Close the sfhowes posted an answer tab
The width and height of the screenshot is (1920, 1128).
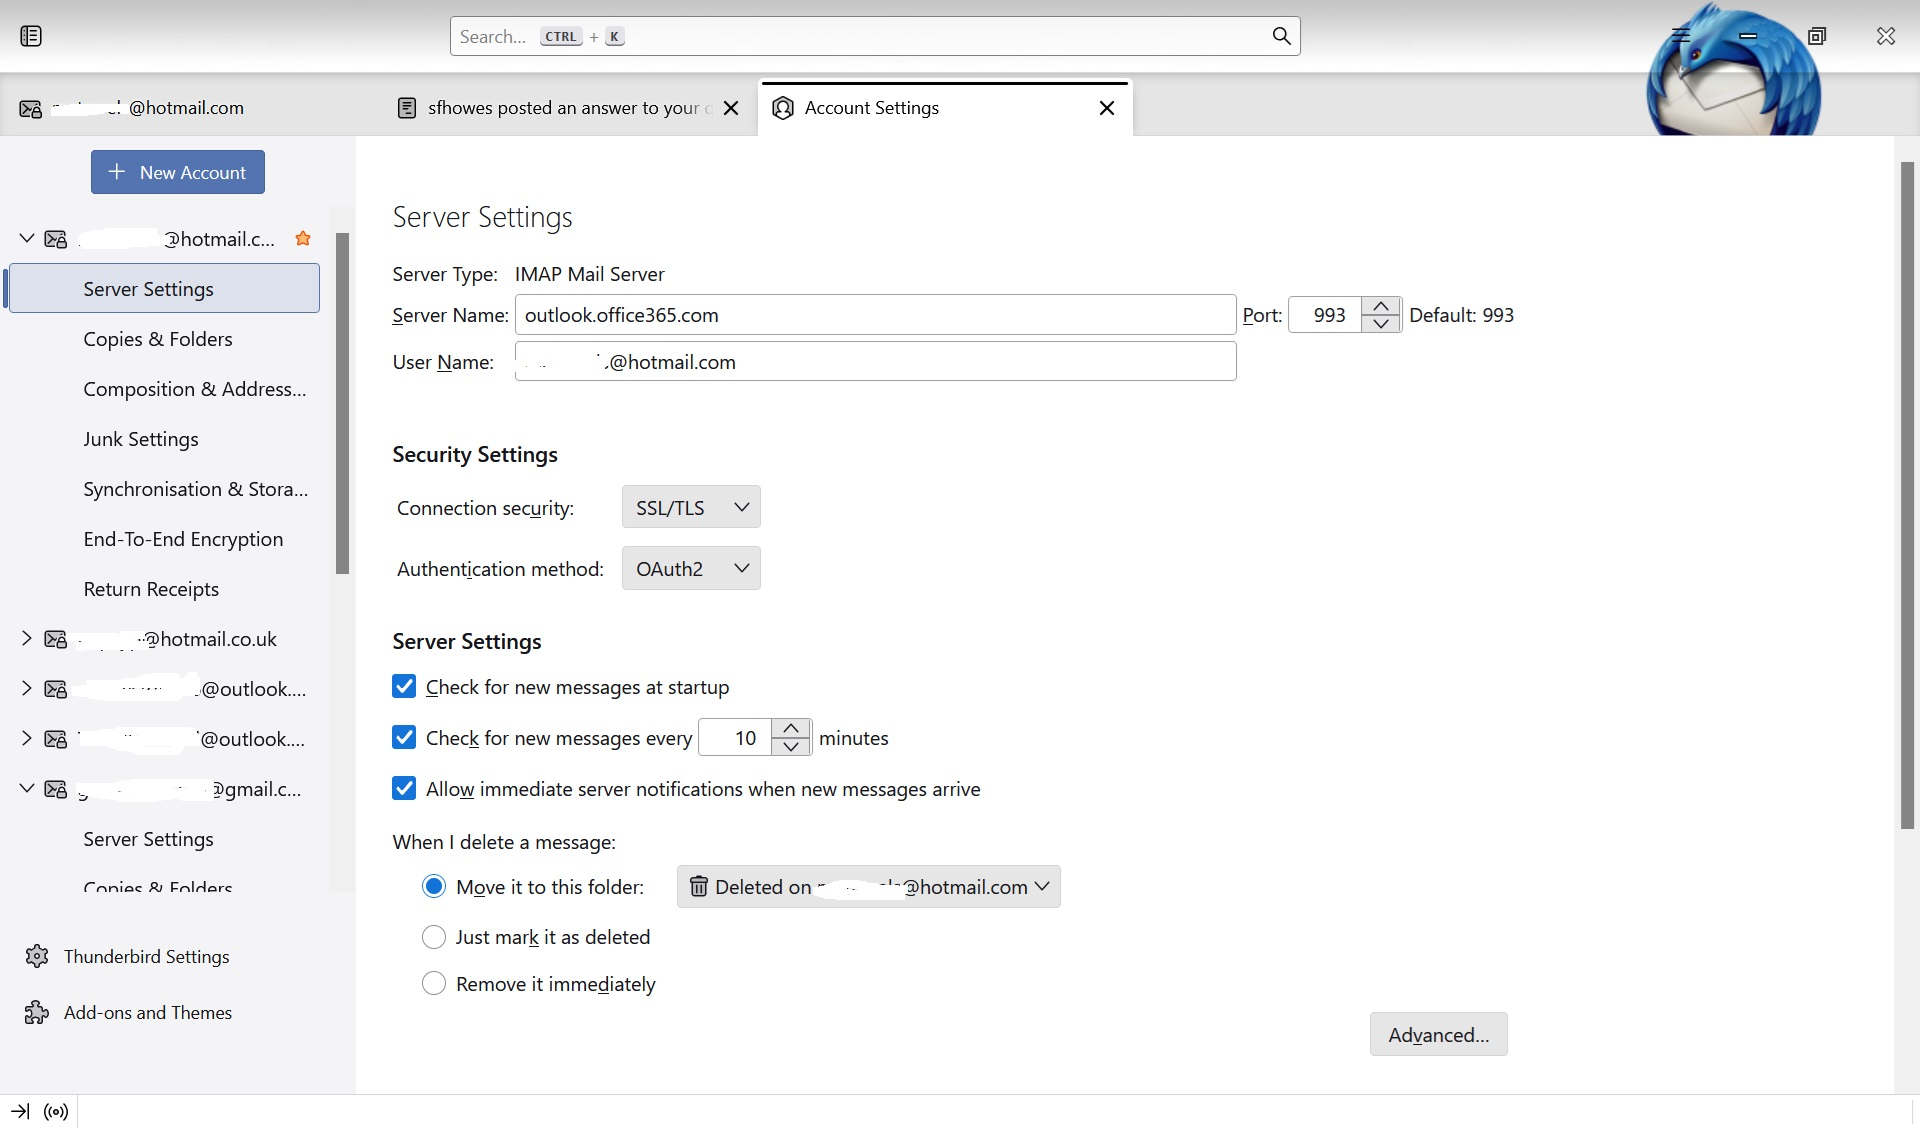pos(731,107)
